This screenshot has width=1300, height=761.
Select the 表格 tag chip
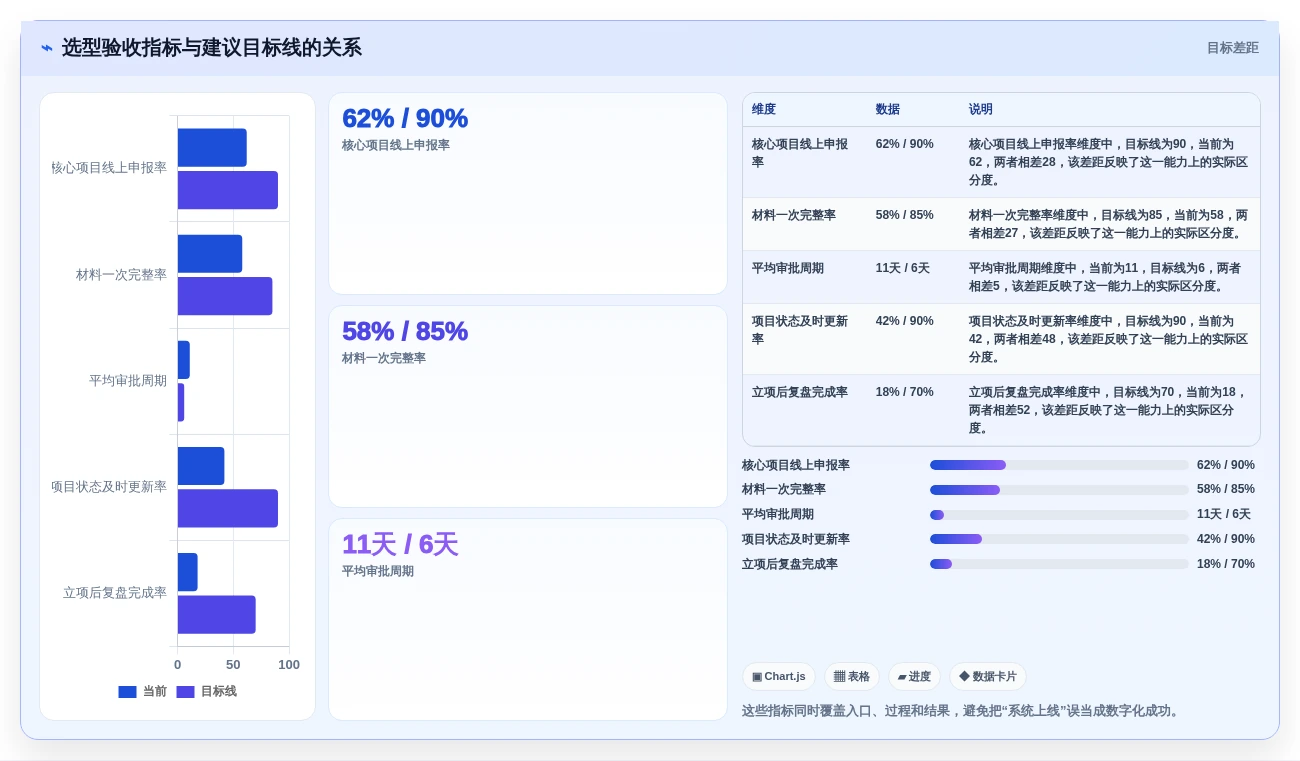pyautogui.click(x=852, y=677)
